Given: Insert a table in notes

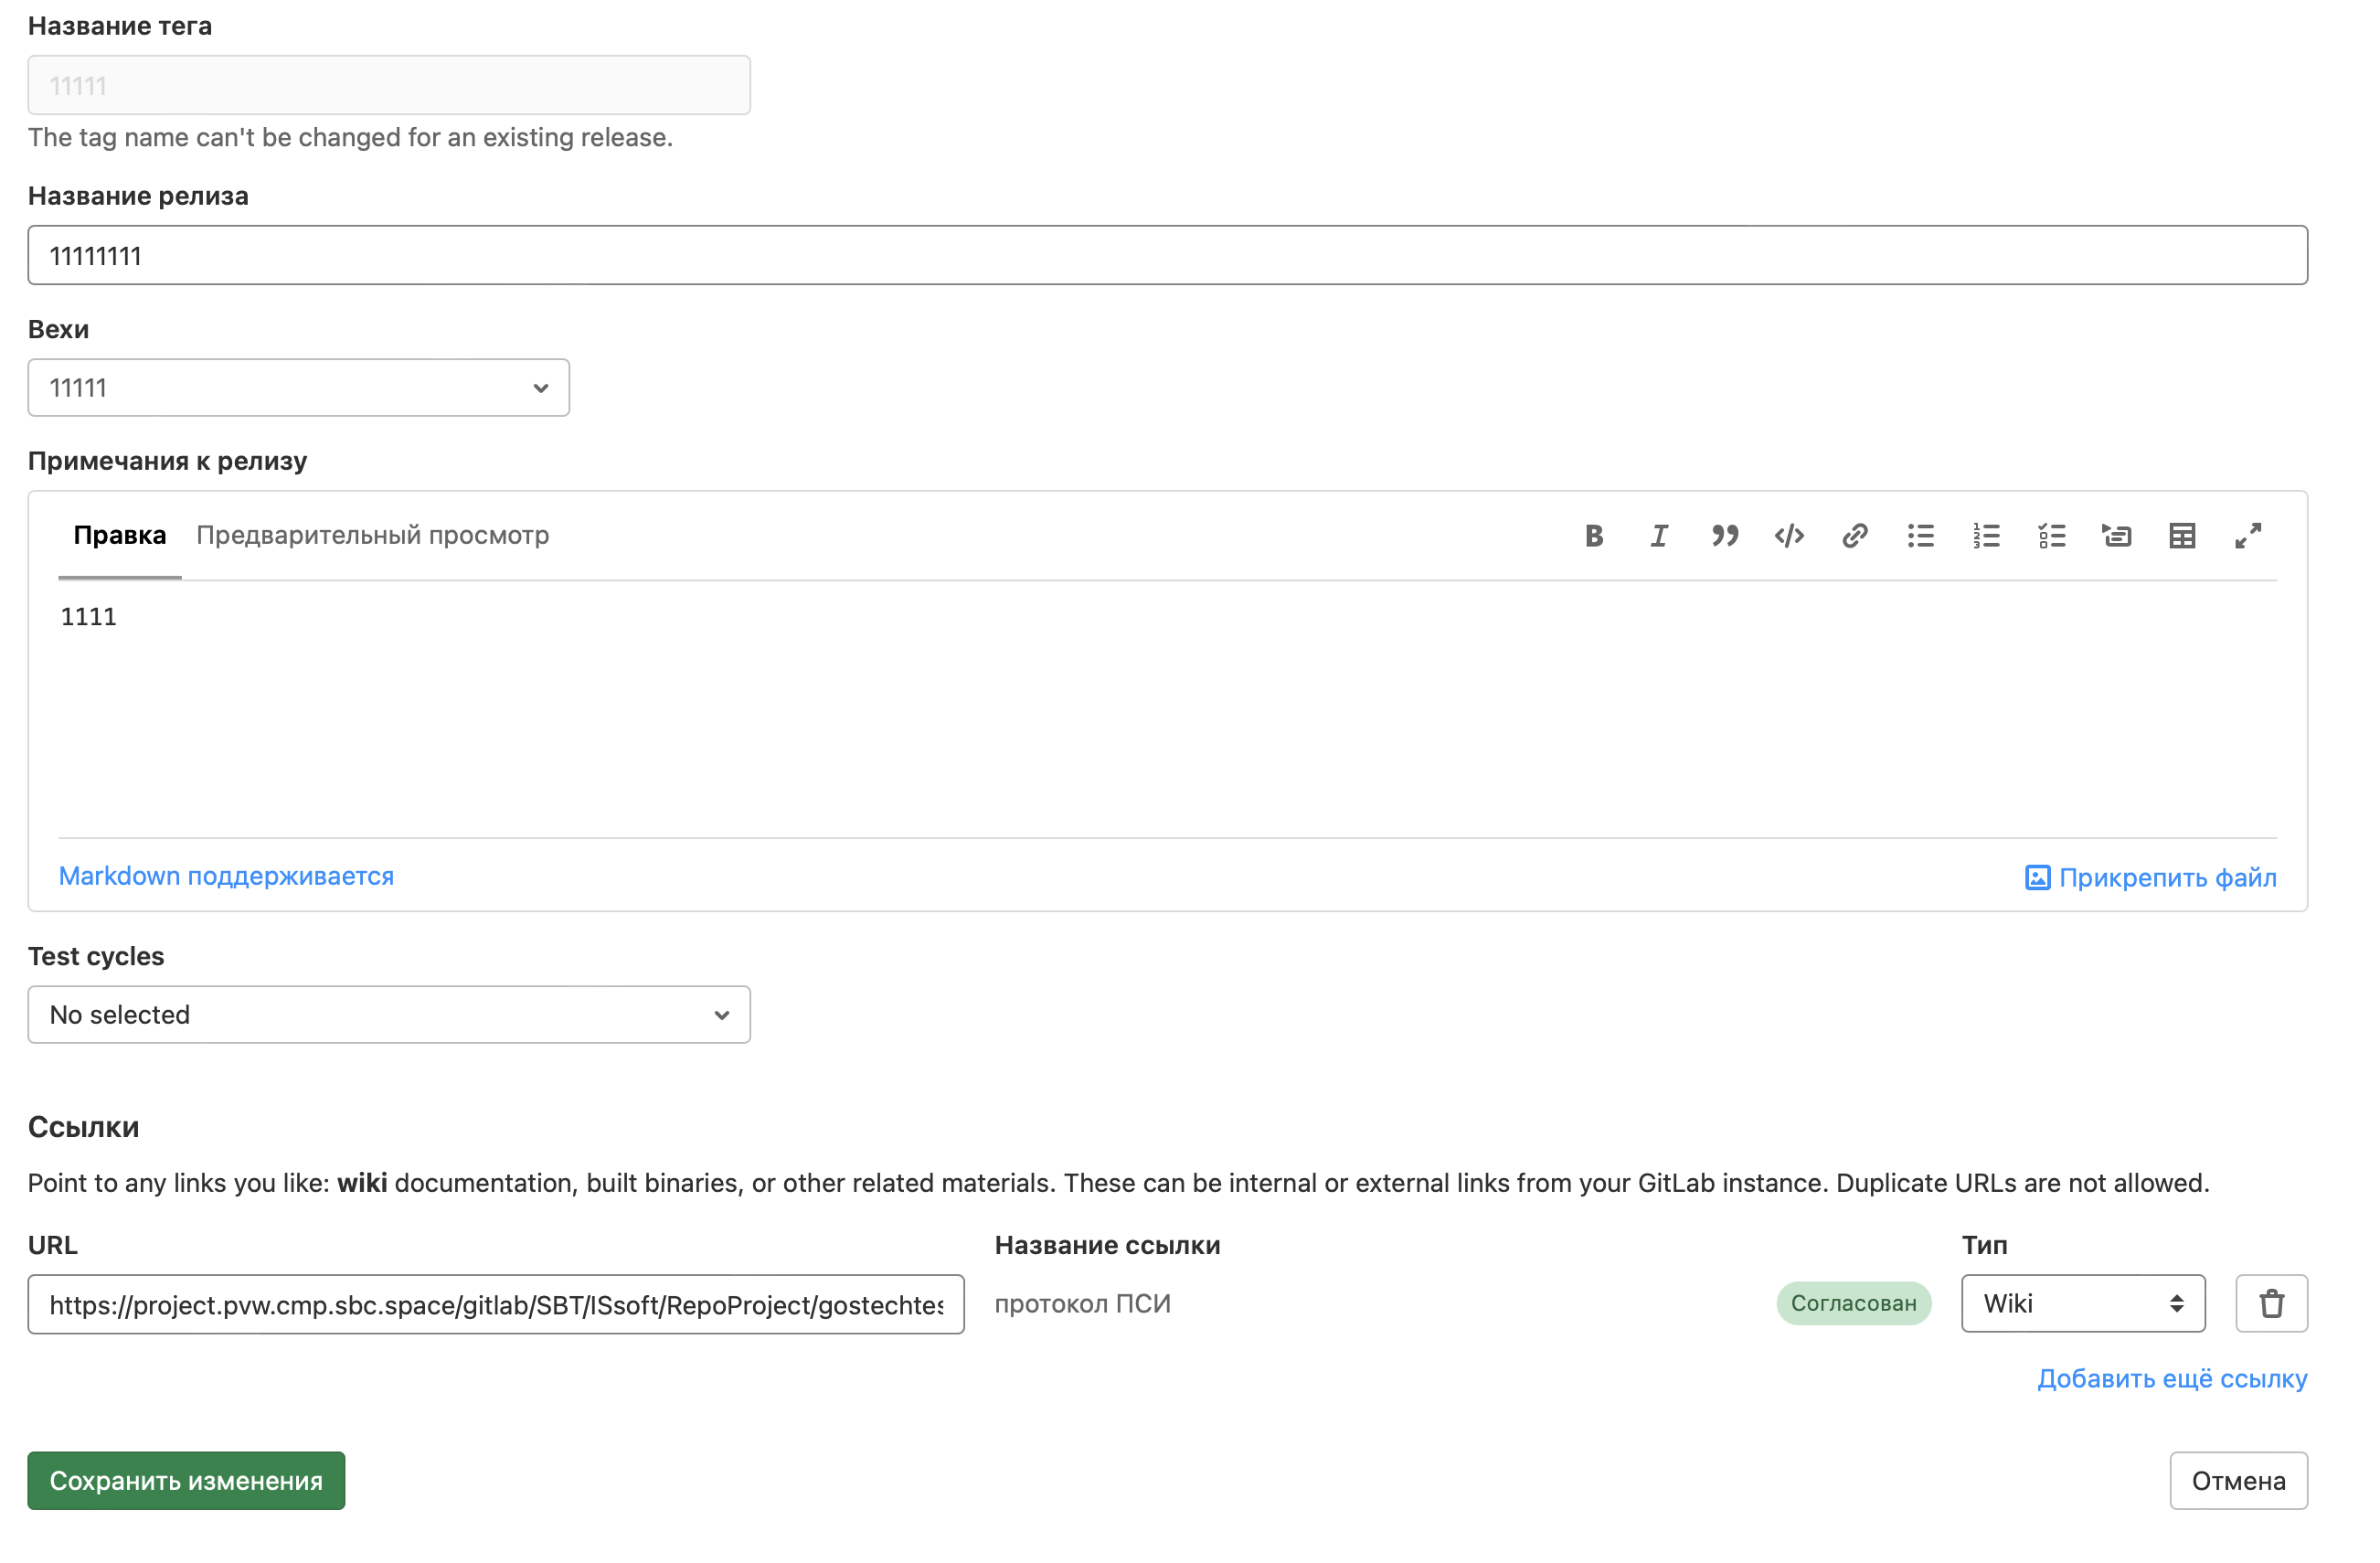Looking at the screenshot, I should point(2182,536).
